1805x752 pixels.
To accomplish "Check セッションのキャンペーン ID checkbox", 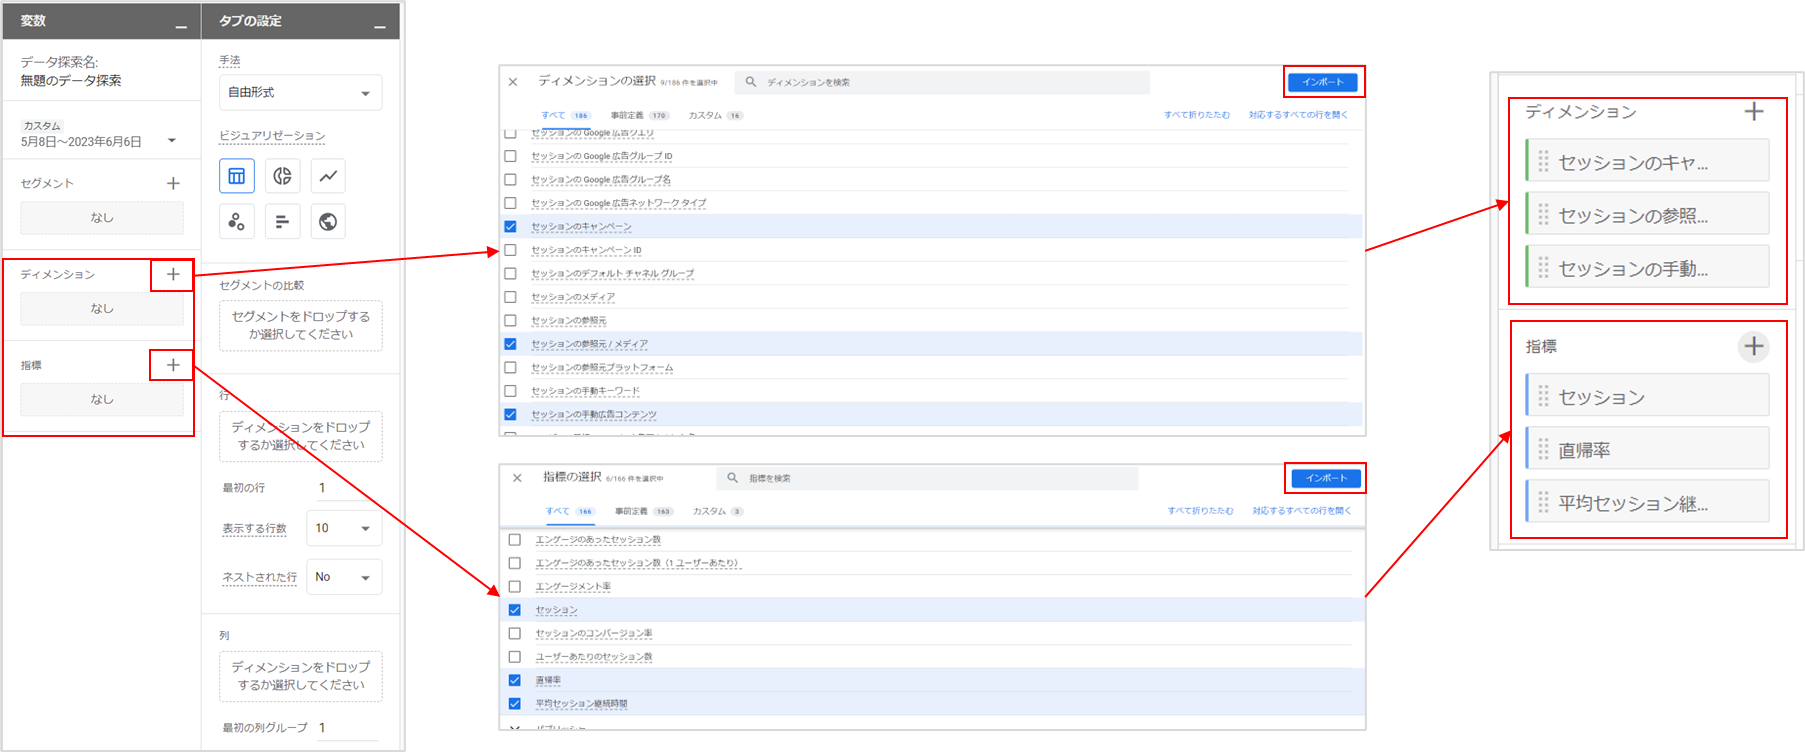I will pyautogui.click(x=511, y=250).
